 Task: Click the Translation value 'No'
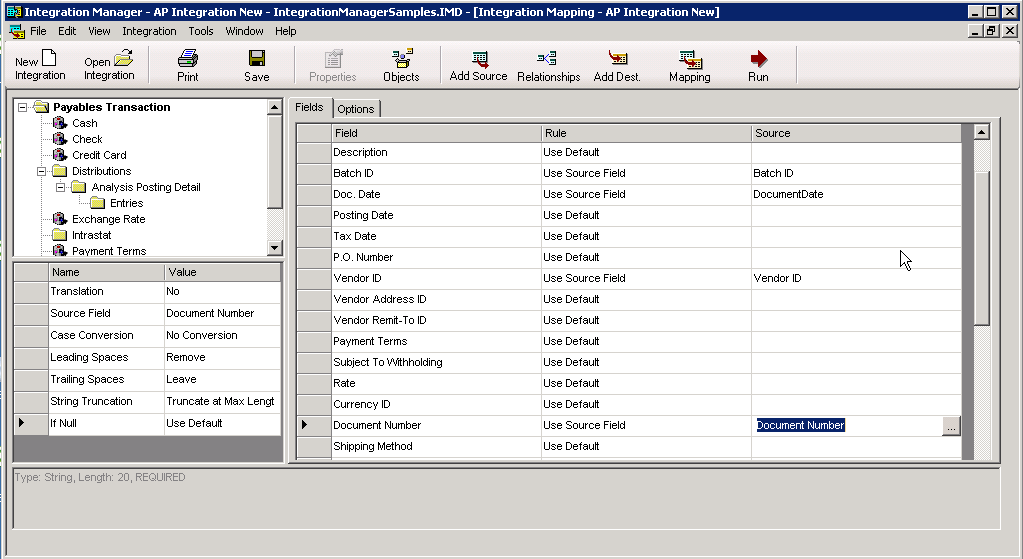click(x=222, y=292)
